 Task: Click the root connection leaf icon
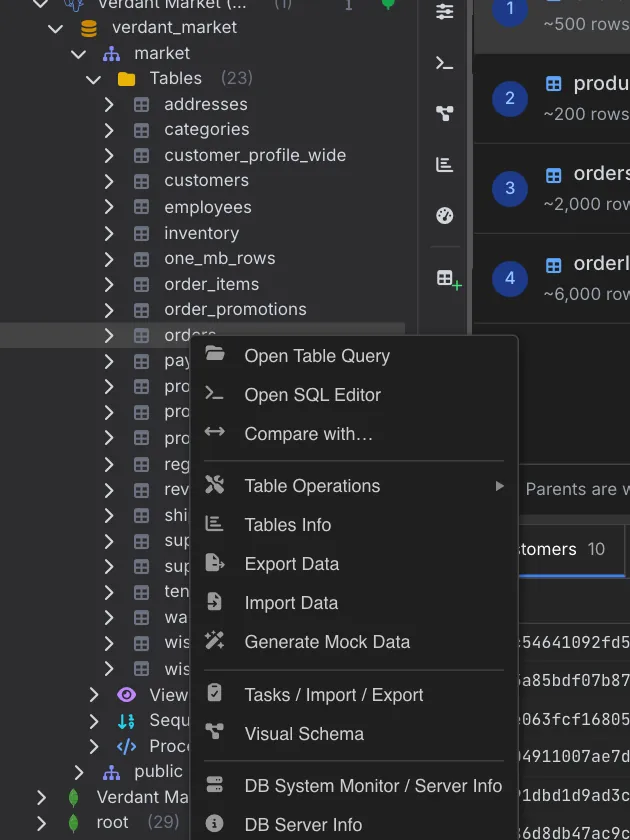73,823
